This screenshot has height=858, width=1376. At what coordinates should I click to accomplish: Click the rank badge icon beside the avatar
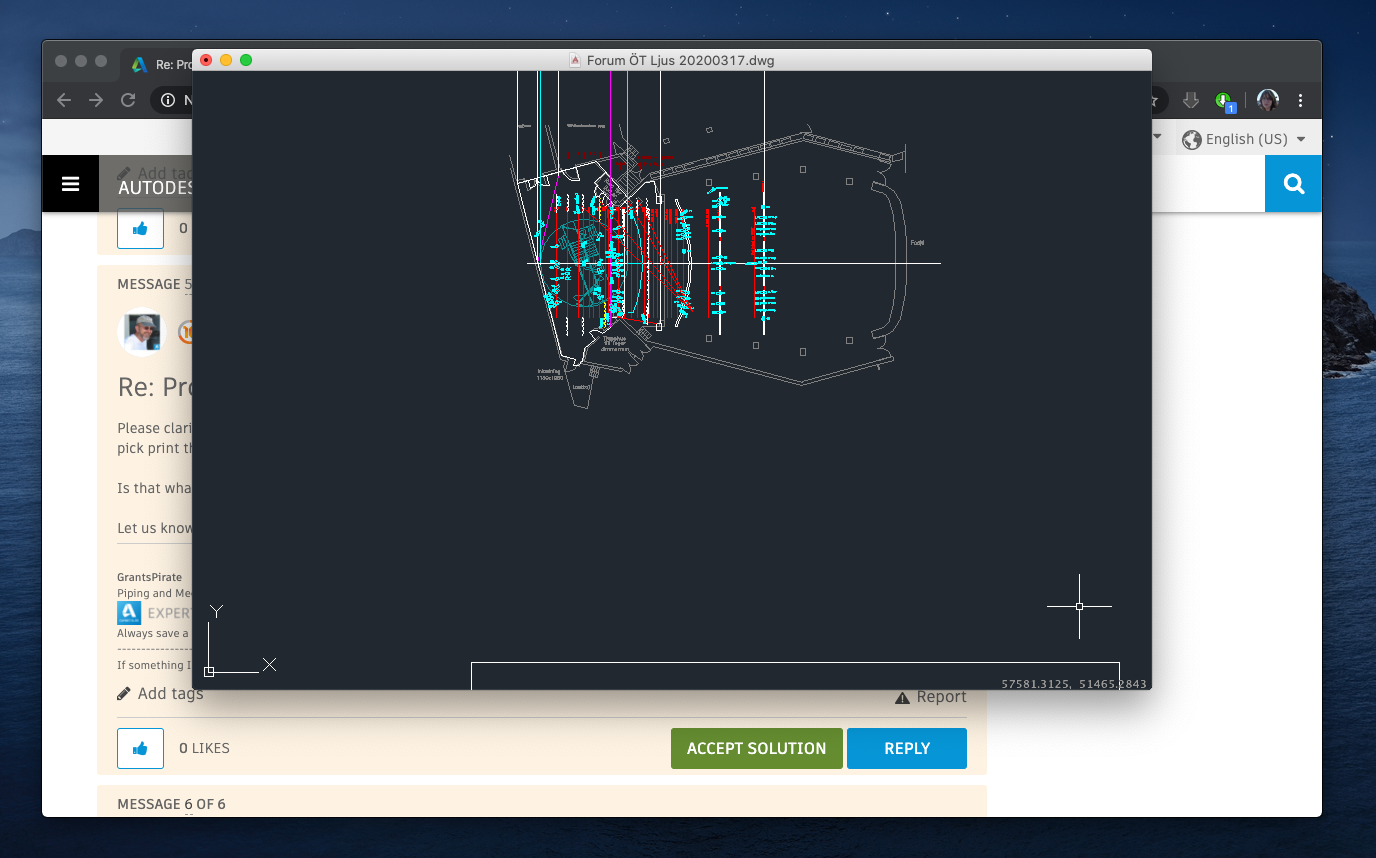click(x=184, y=332)
